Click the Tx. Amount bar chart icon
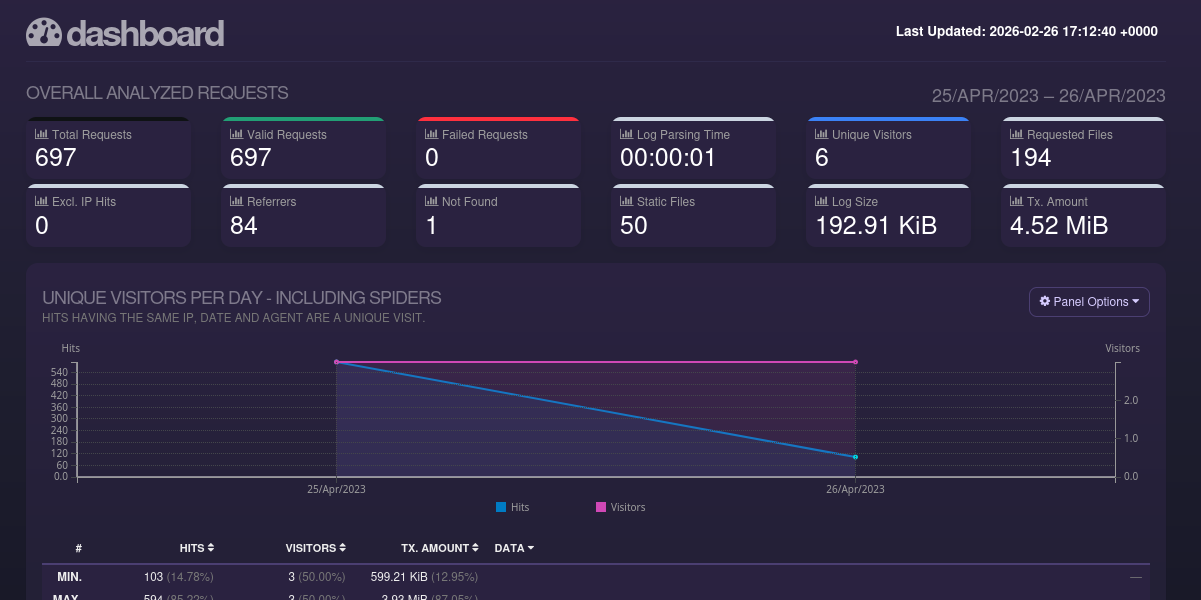The width and height of the screenshot is (1201, 600). click(x=1017, y=201)
